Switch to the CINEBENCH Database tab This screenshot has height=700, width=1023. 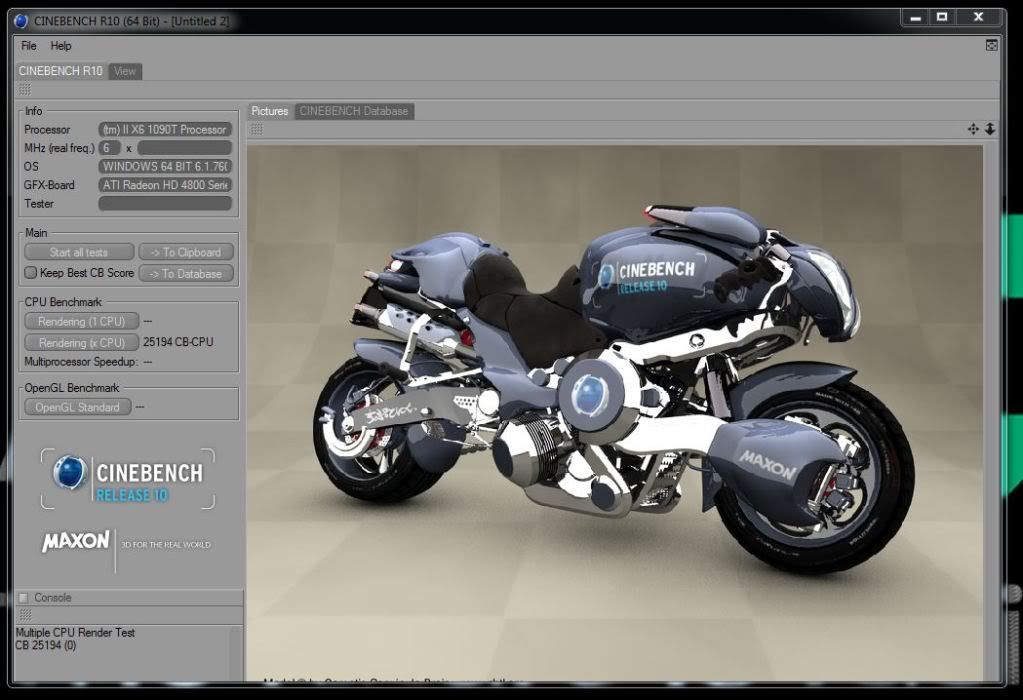pyautogui.click(x=354, y=112)
